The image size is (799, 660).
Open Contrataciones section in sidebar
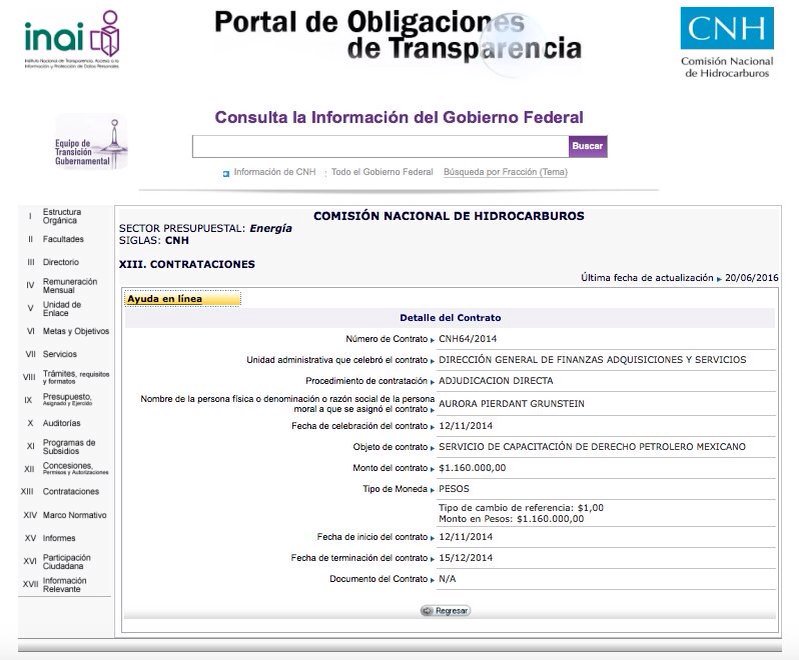pos(71,492)
